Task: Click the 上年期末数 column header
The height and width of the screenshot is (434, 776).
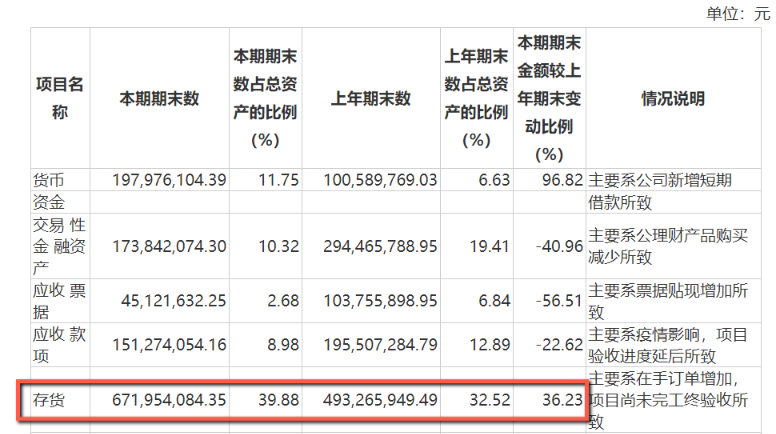Action: (x=370, y=99)
